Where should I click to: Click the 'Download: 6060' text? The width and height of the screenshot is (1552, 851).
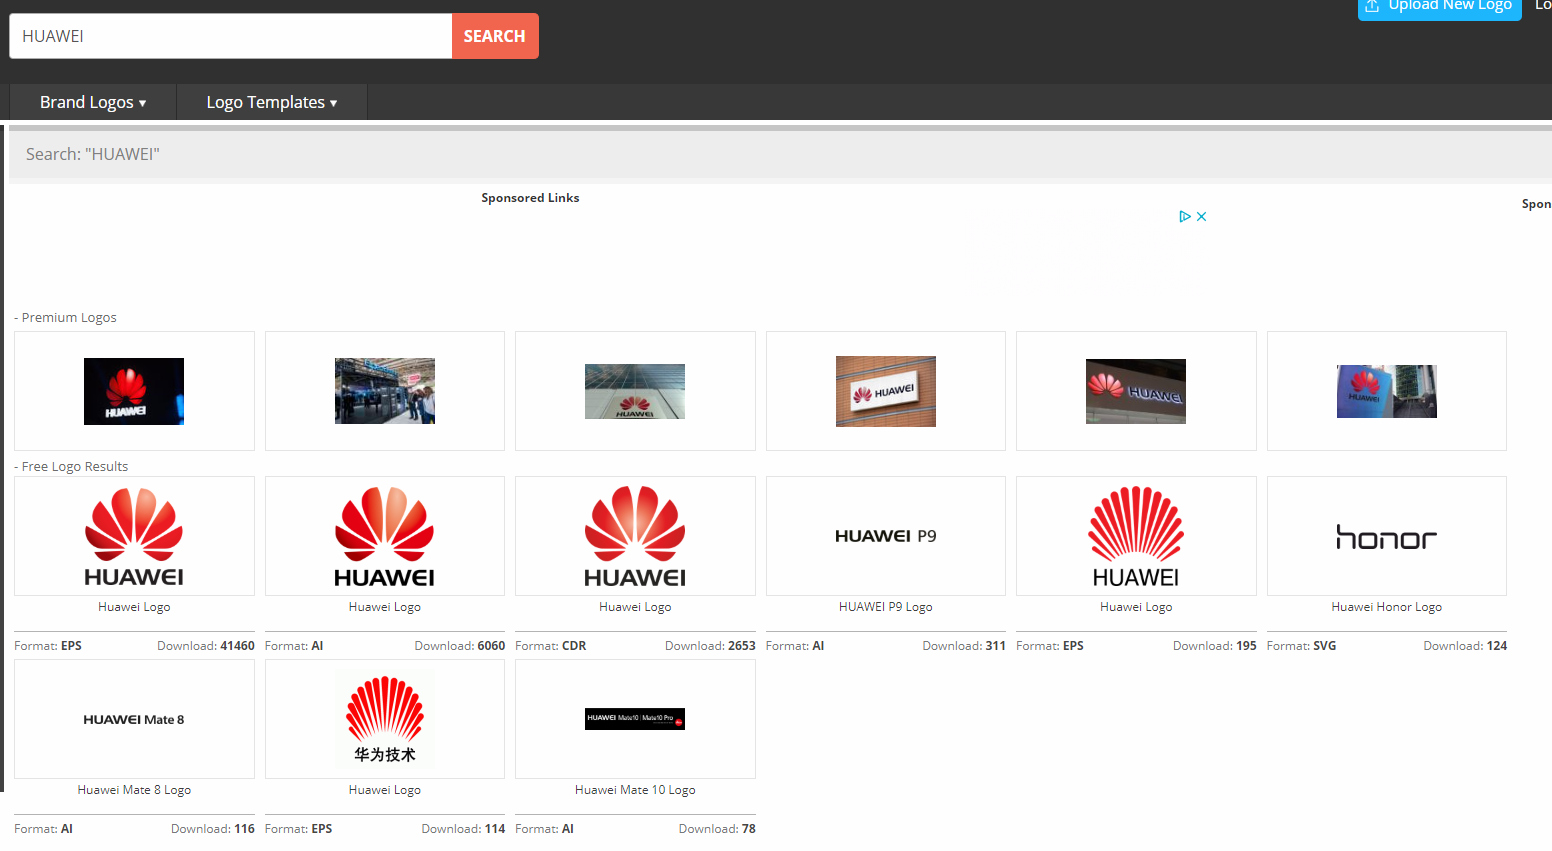tap(460, 646)
